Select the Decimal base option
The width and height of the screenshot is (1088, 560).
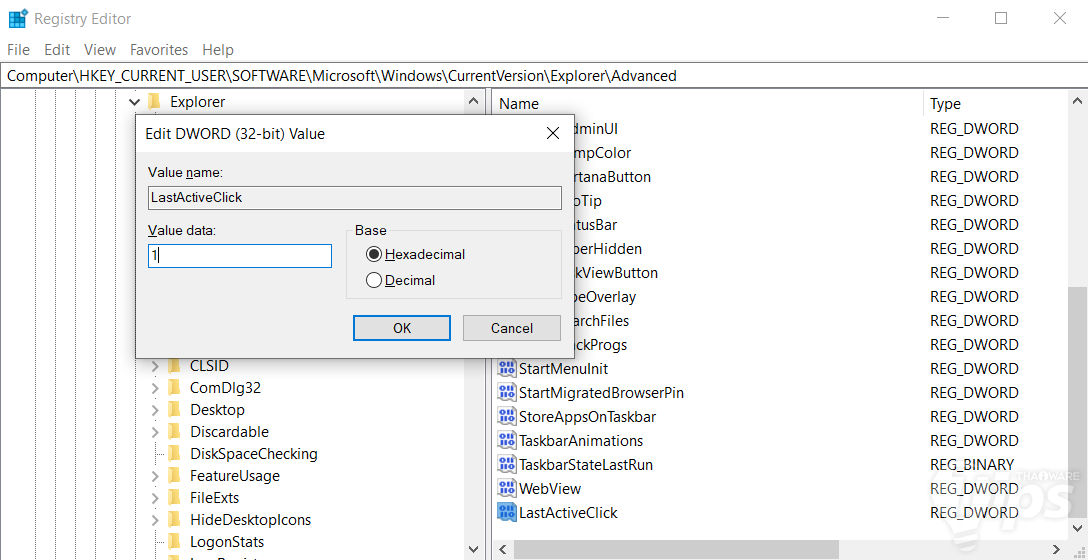pos(375,281)
